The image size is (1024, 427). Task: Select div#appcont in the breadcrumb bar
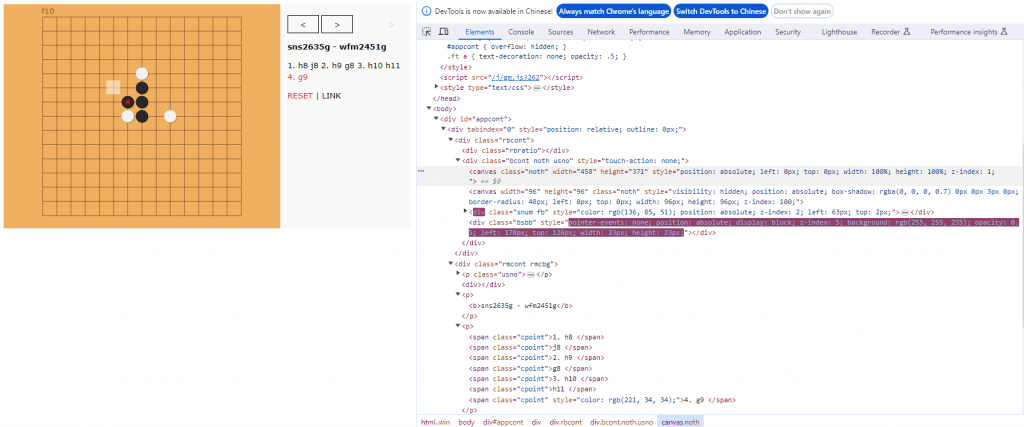504,422
